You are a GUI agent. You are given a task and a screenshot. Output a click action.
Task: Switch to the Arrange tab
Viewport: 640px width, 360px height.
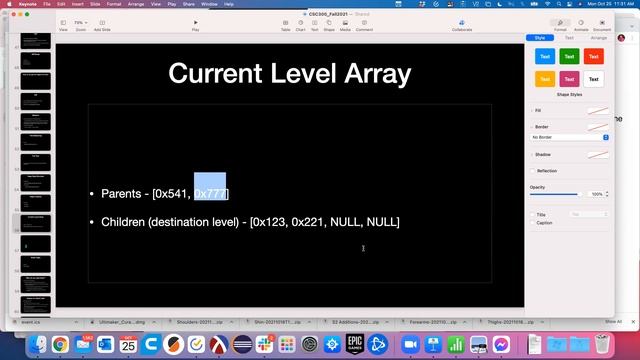point(598,38)
